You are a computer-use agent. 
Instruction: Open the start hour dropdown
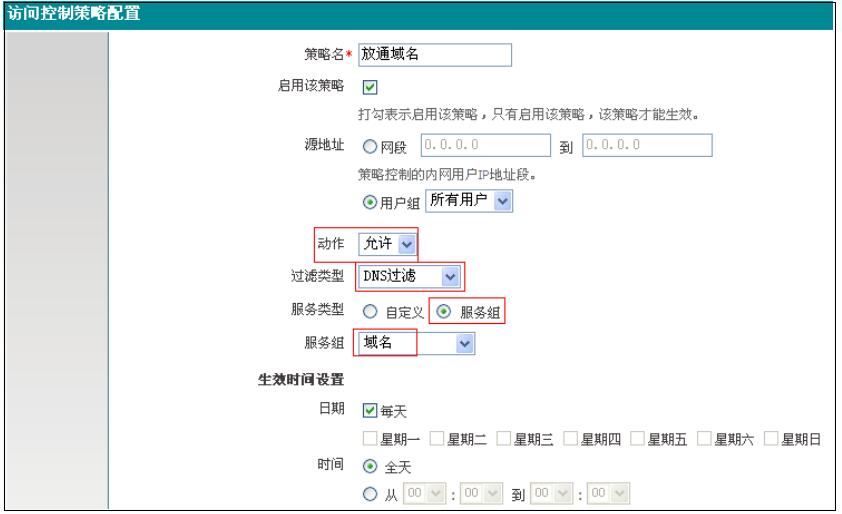coord(420,494)
